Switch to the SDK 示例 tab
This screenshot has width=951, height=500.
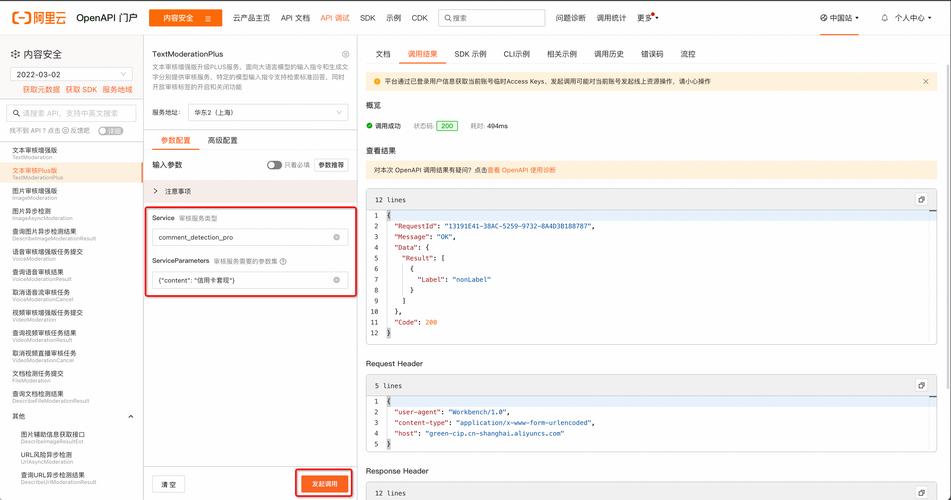coord(470,54)
